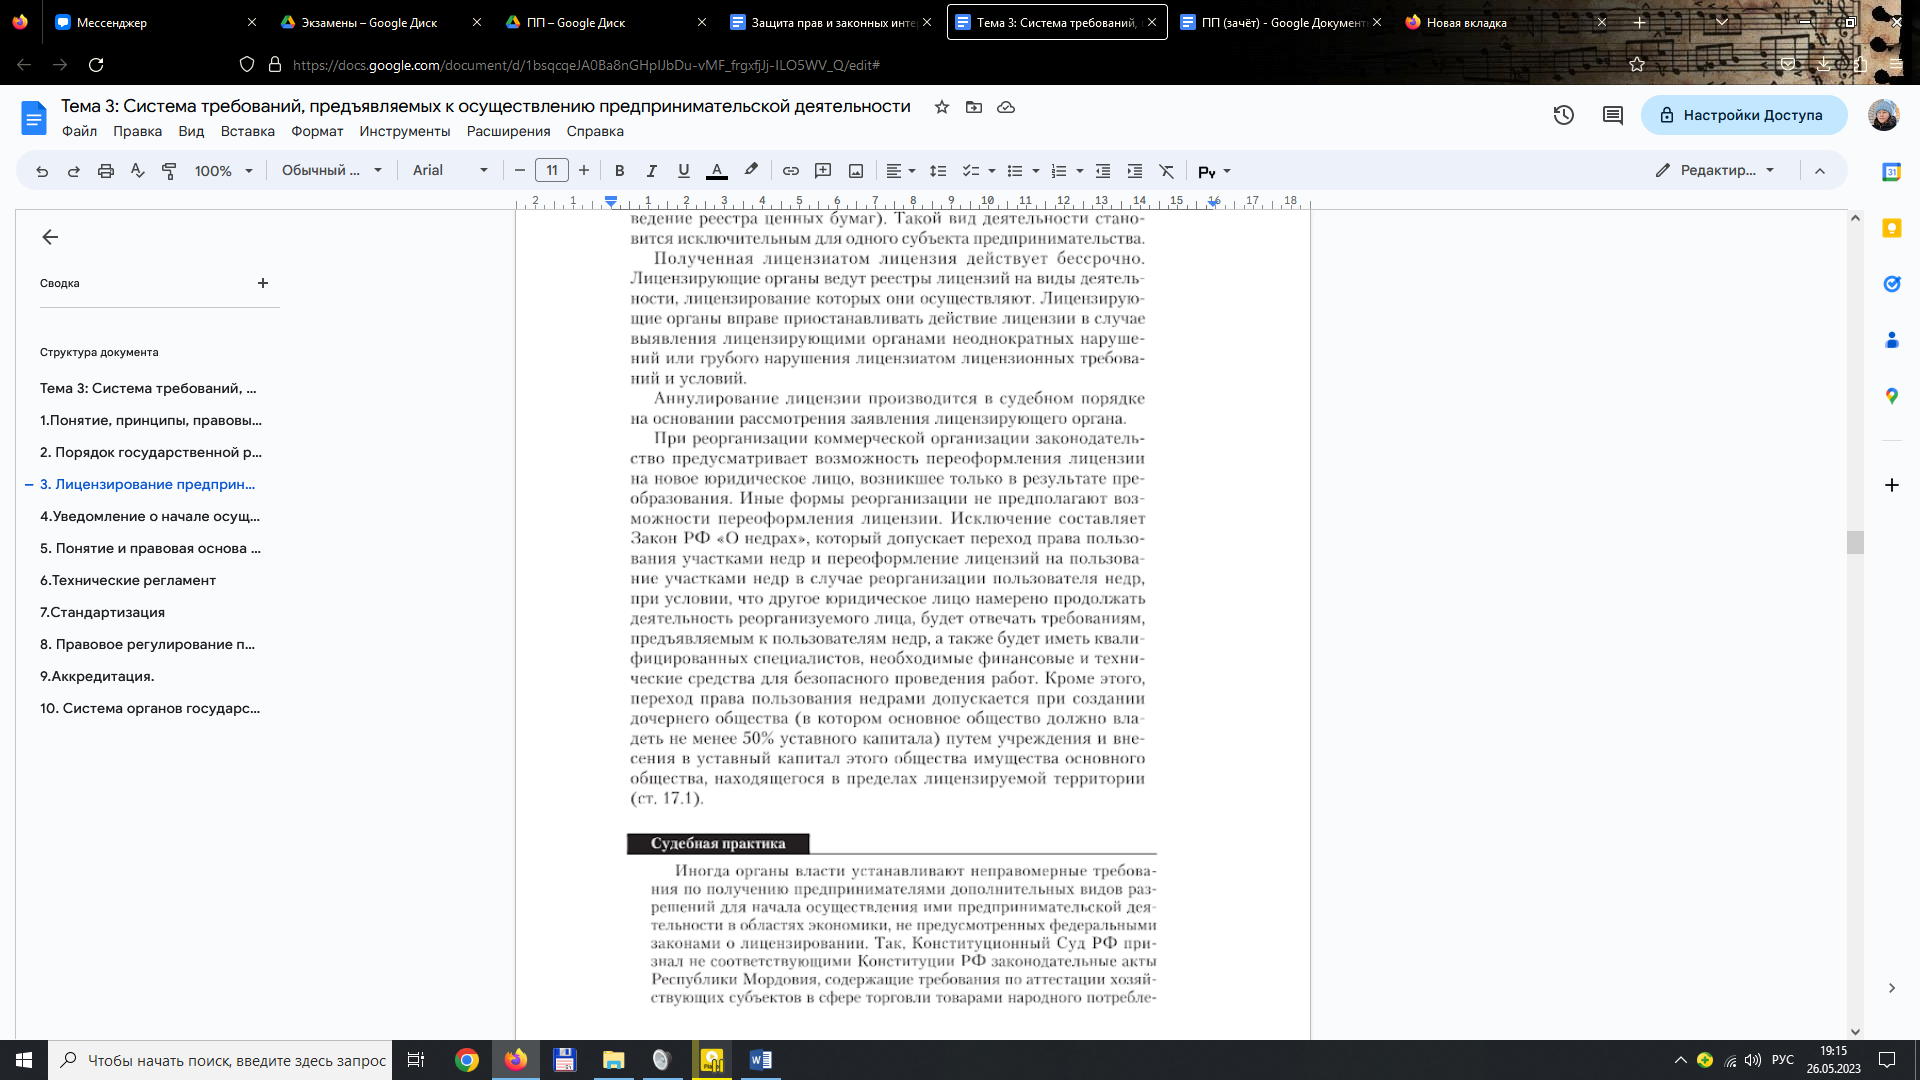Open text alignment options
This screenshot has width=1920, height=1080.
pos(900,171)
